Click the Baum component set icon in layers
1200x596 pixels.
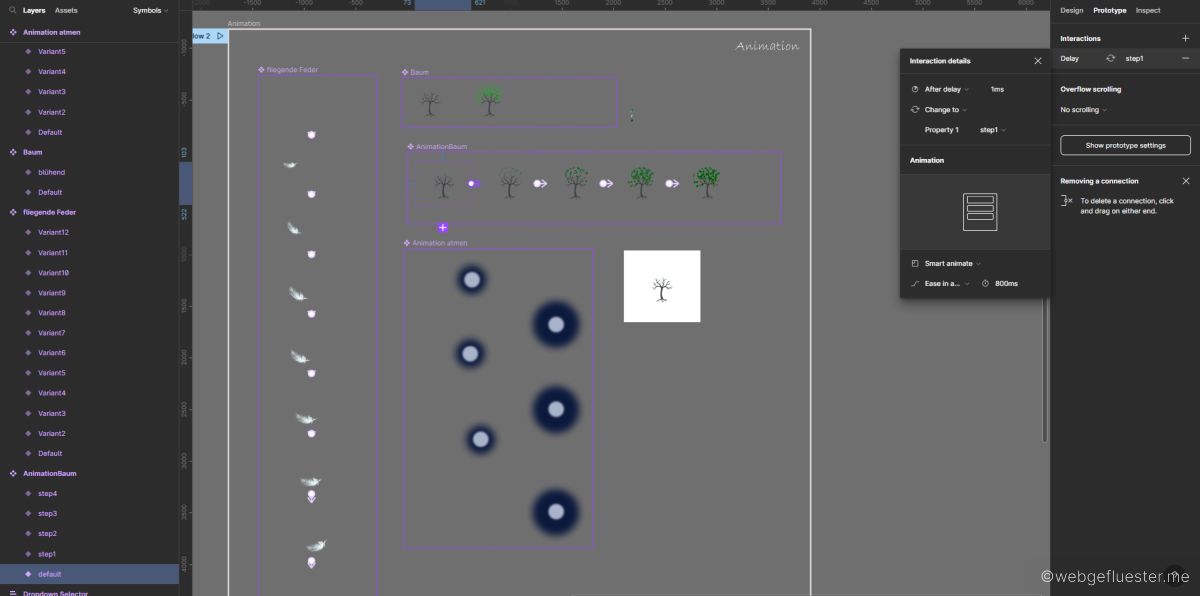tap(13, 152)
